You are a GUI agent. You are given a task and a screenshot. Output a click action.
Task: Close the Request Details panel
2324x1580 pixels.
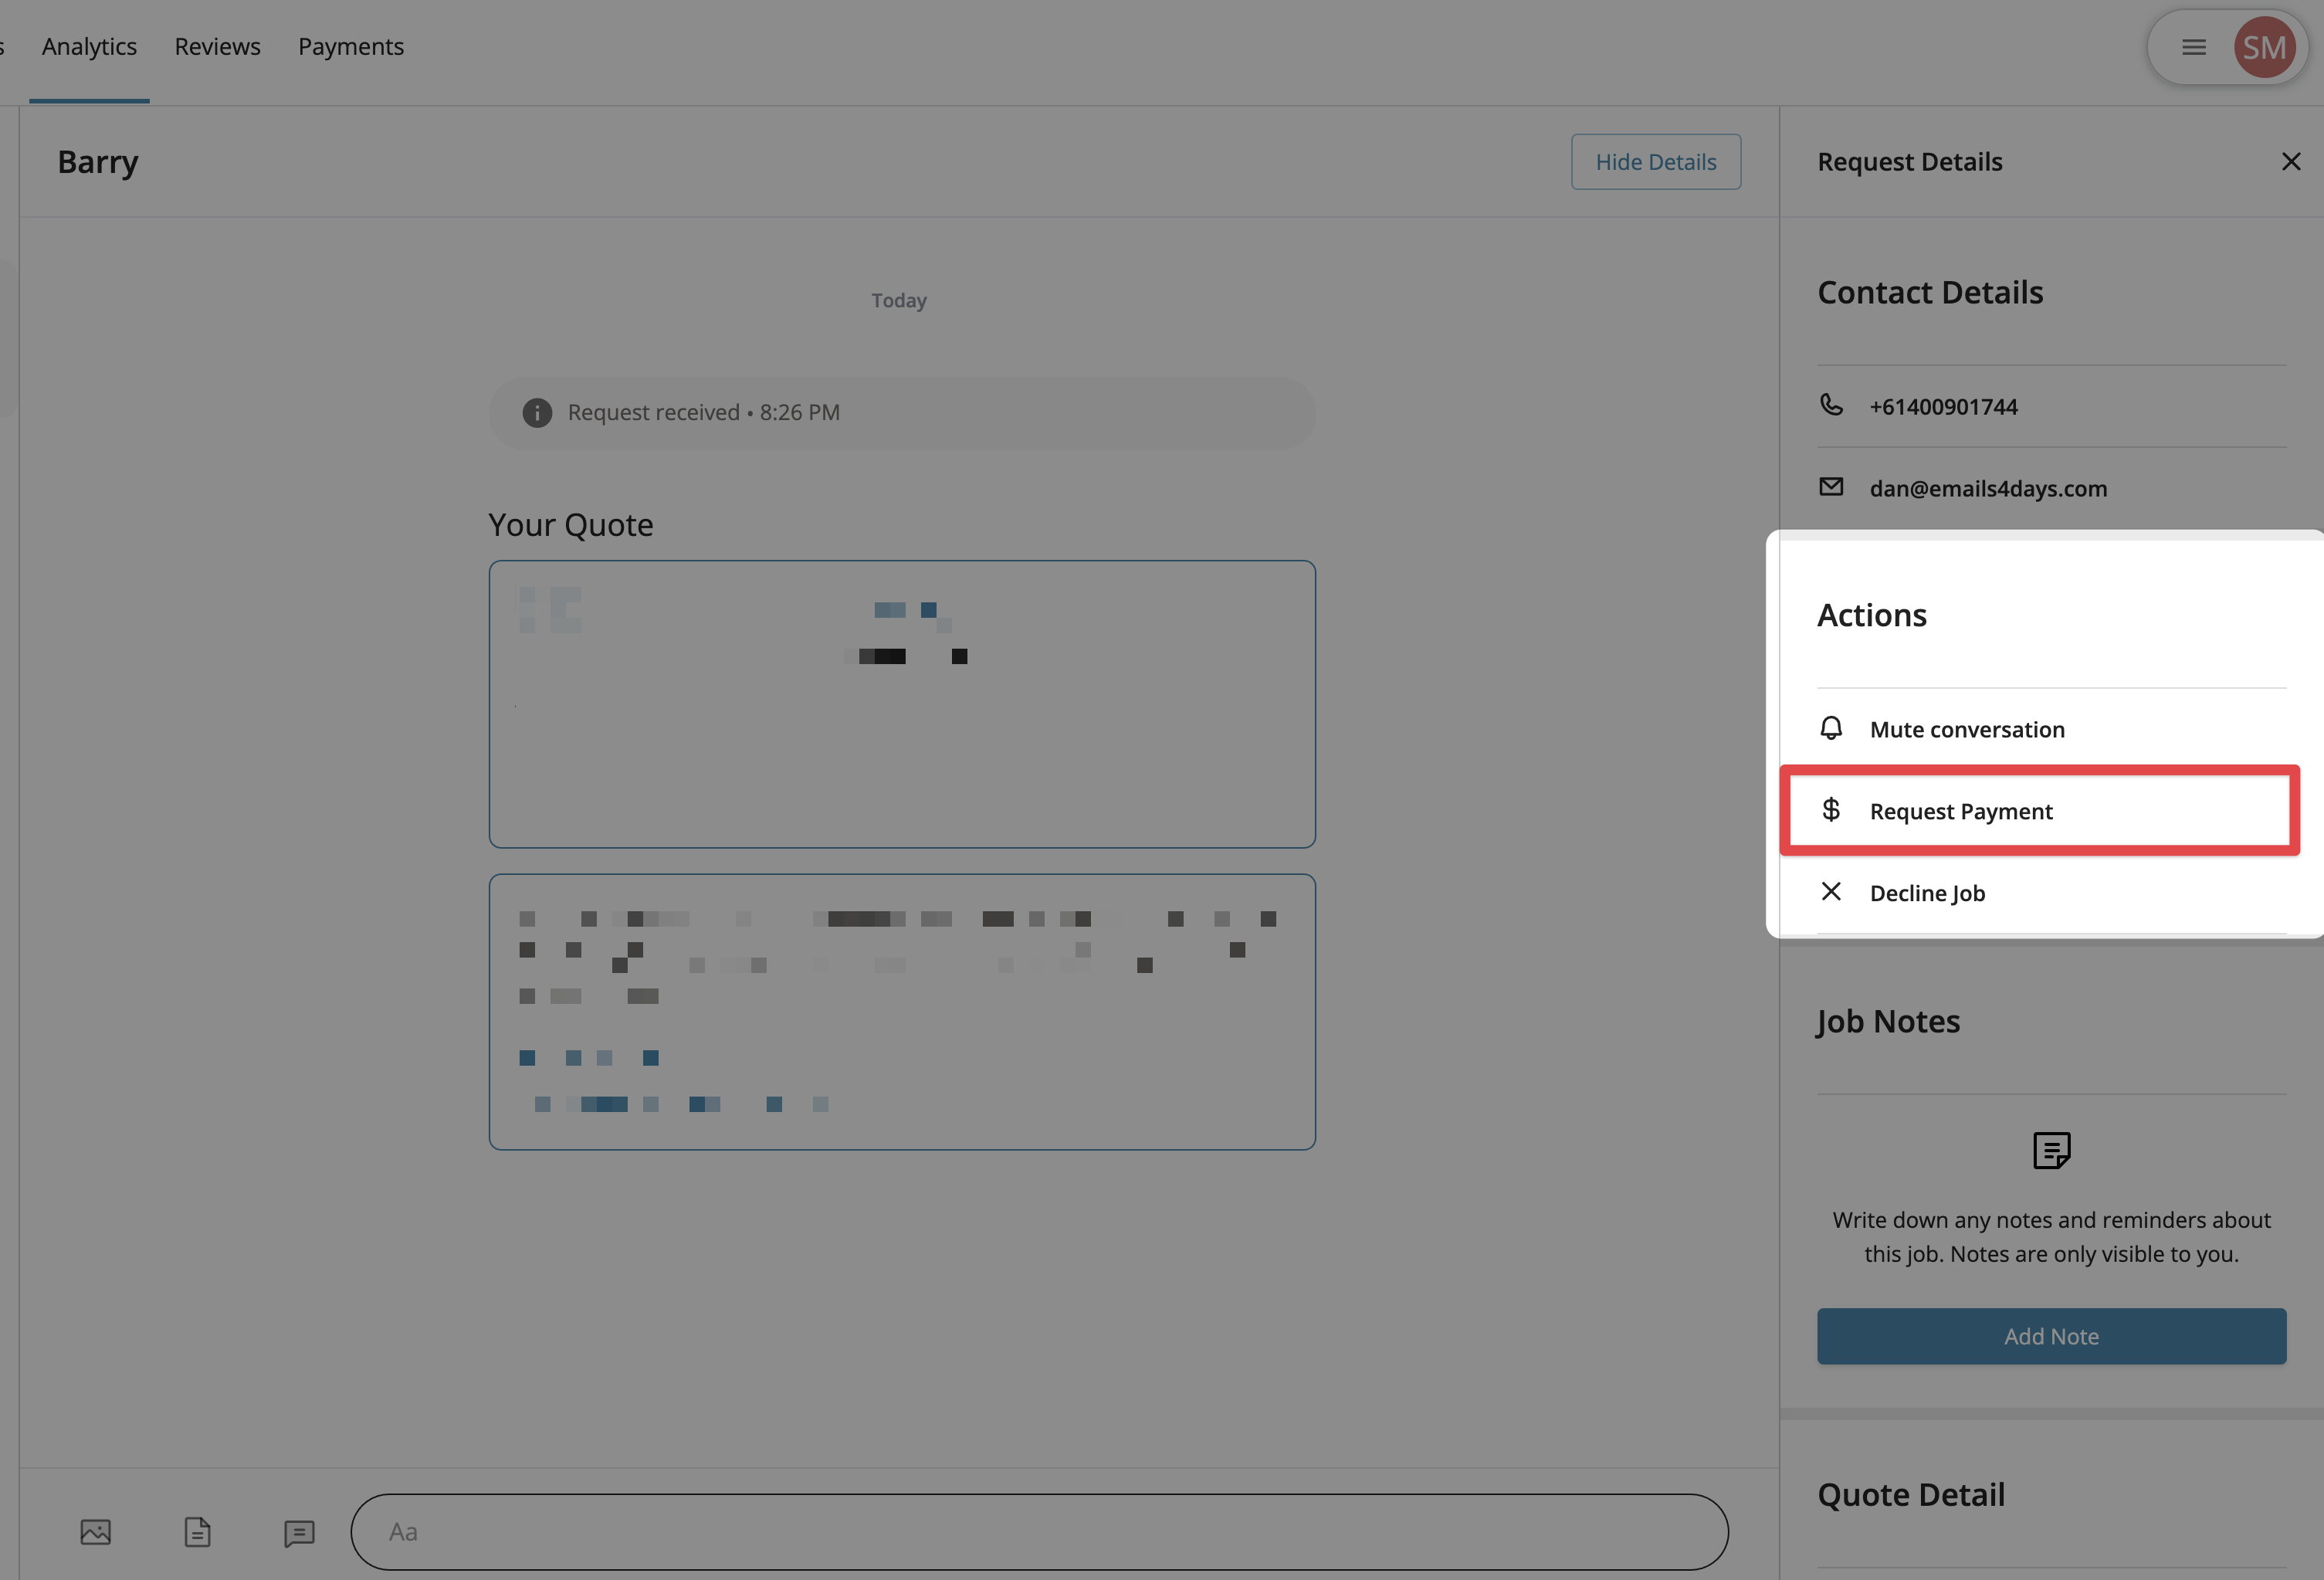click(2291, 162)
